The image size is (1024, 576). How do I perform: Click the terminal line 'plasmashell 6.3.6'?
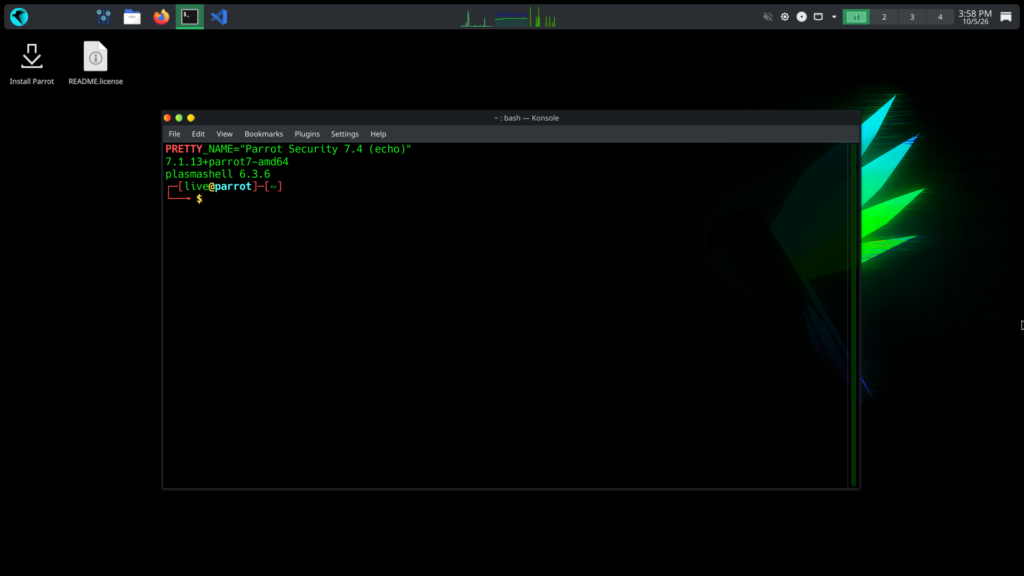(x=217, y=174)
